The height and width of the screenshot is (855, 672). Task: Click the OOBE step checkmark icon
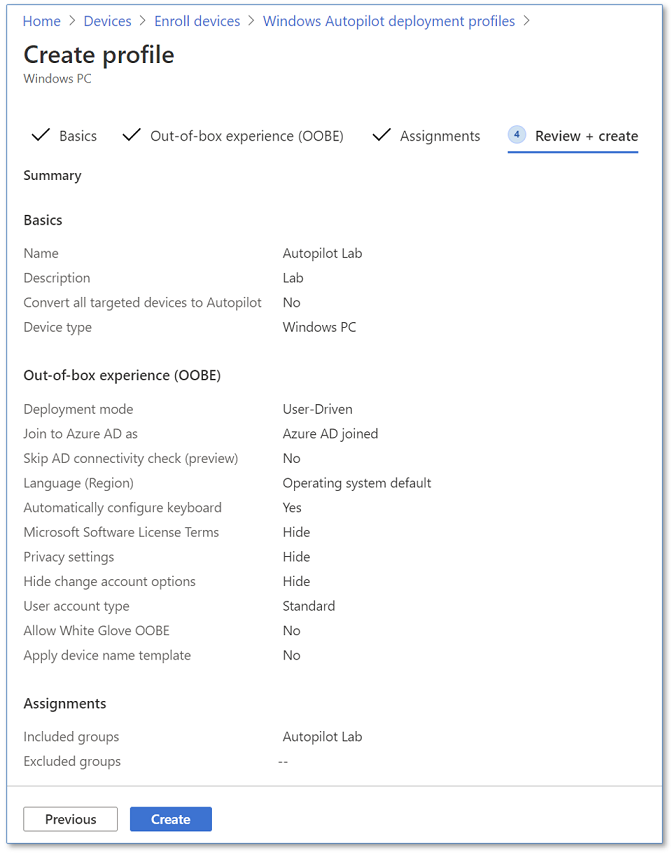point(131,135)
